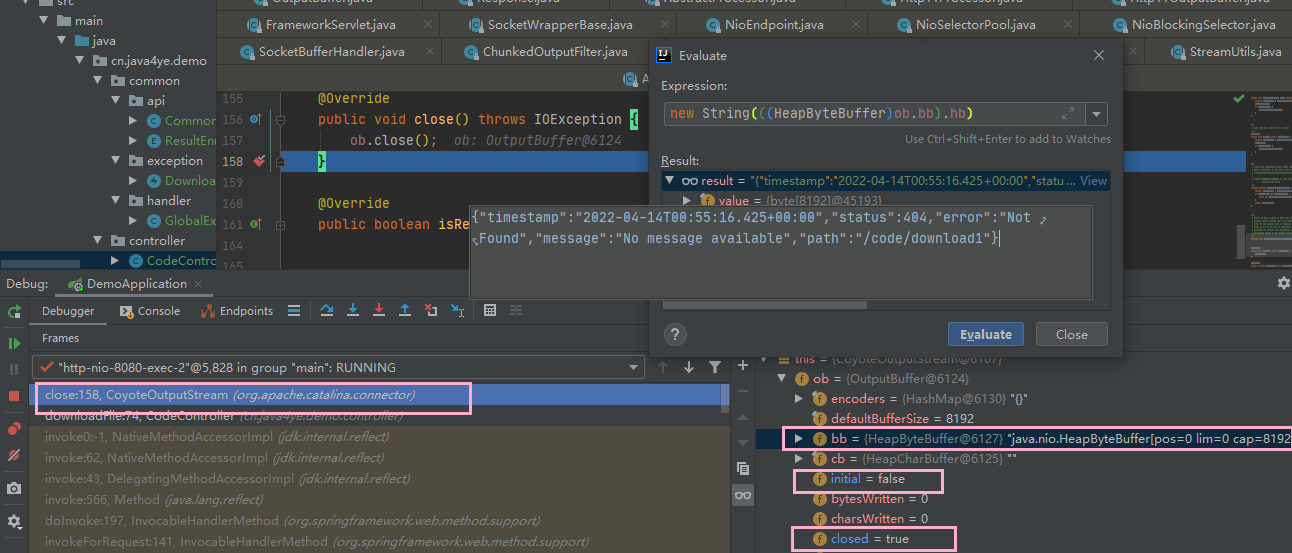
Task: Click the Close button in Evaluate dialog
Action: [1071, 334]
